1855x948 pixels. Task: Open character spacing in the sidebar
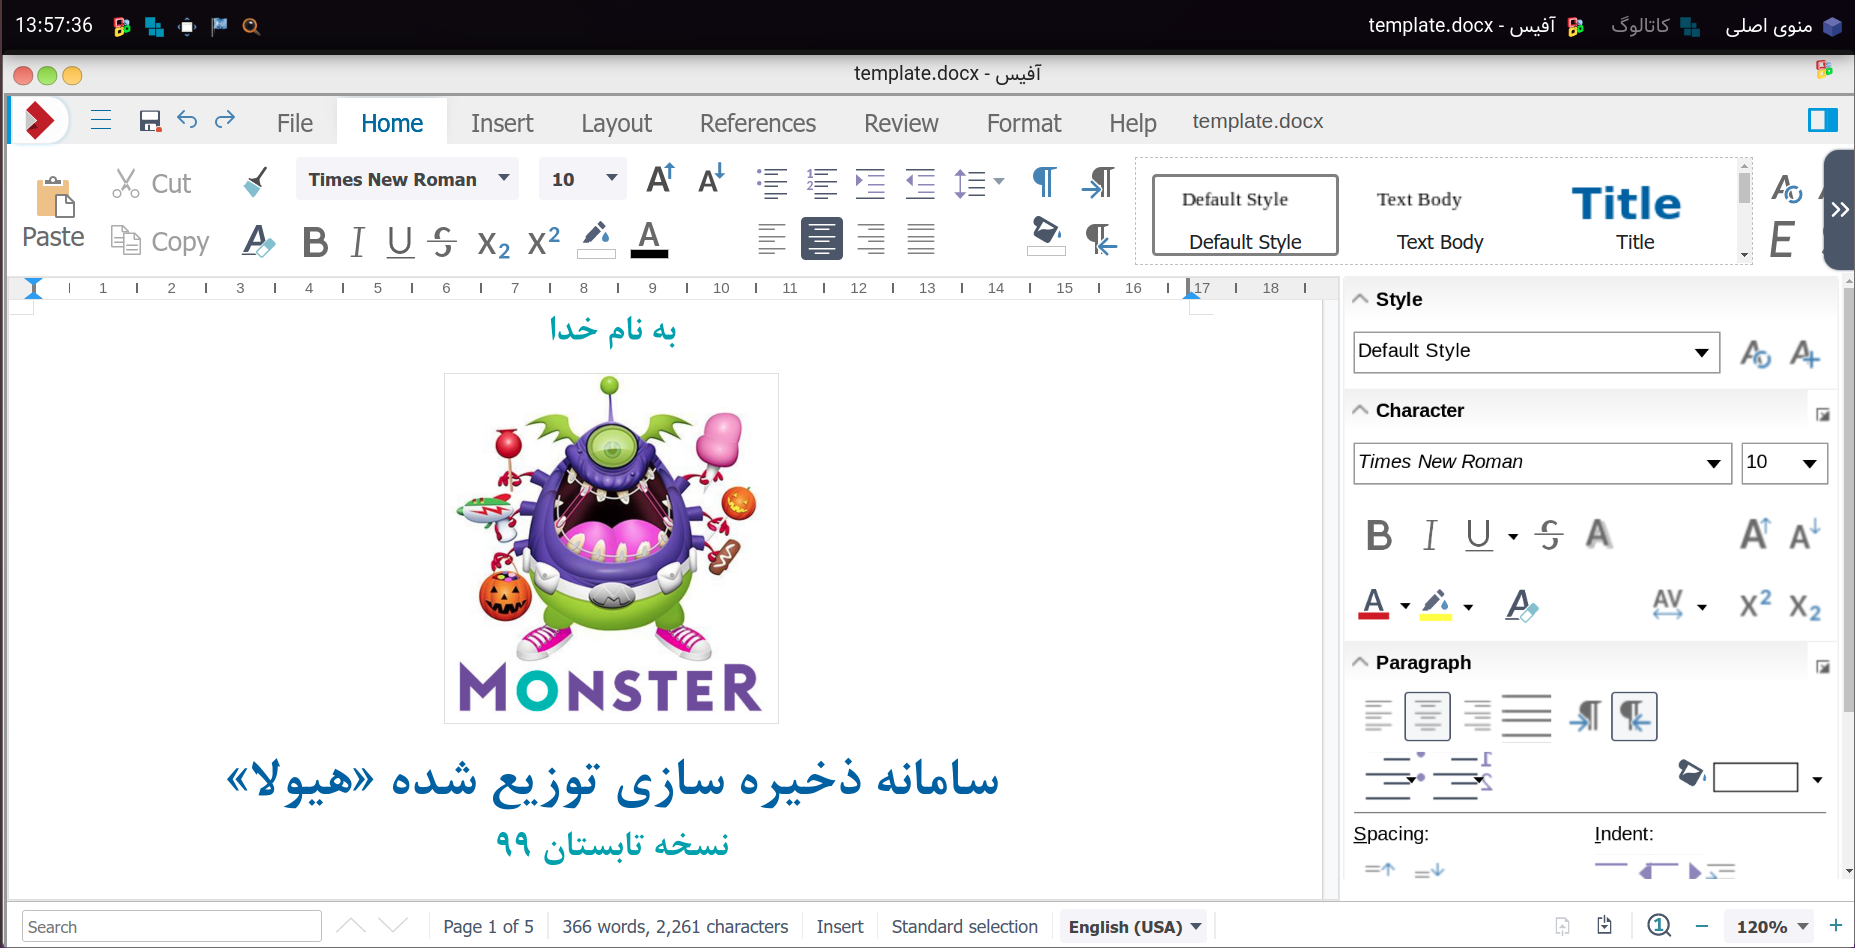[x=1668, y=604]
